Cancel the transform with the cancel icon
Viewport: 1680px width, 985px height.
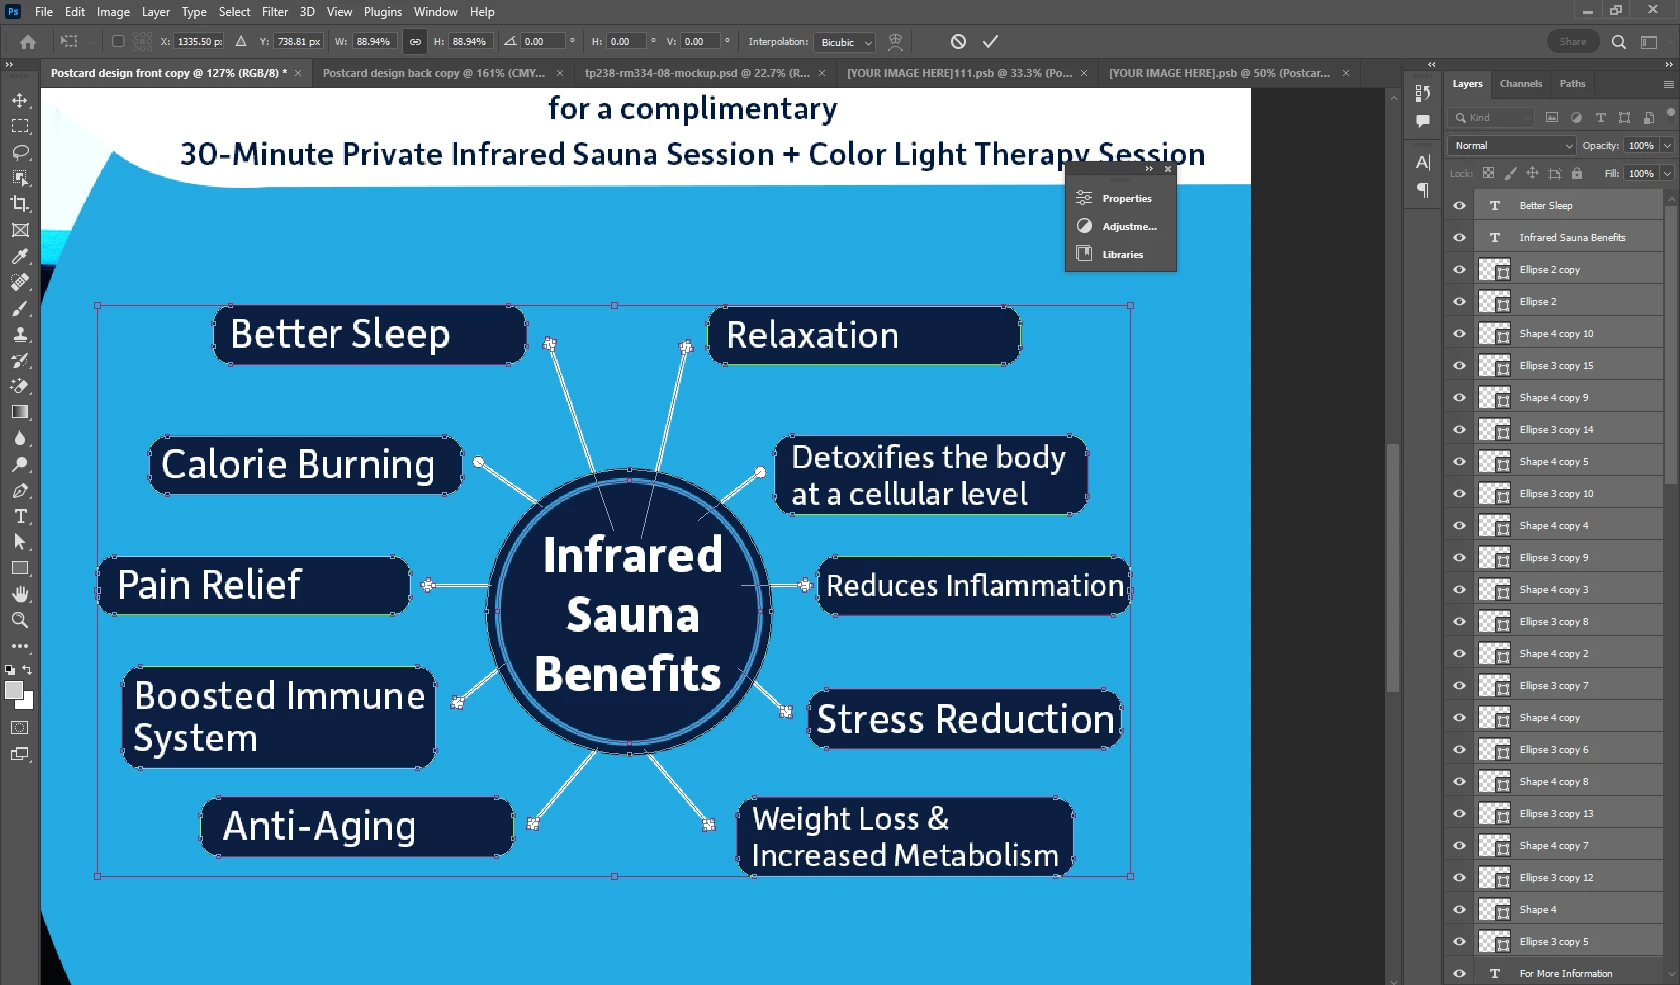[x=958, y=42]
